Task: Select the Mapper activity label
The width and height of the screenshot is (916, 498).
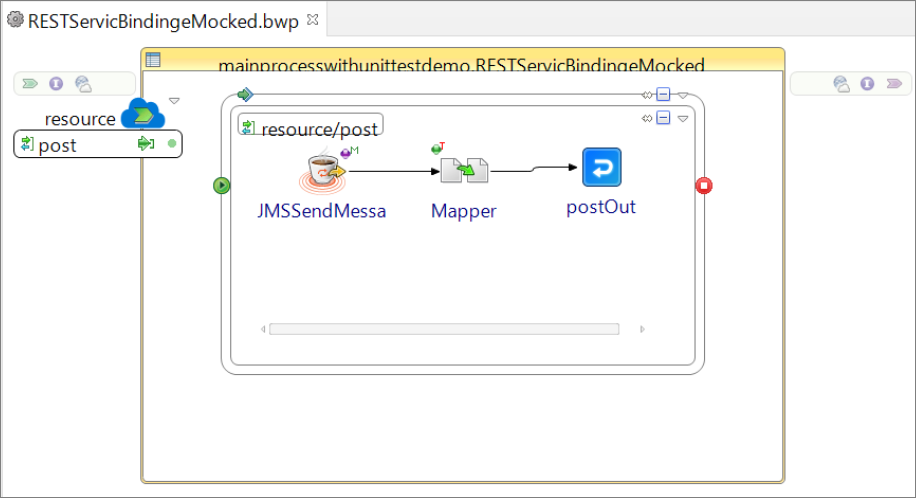Action: pyautogui.click(x=464, y=212)
